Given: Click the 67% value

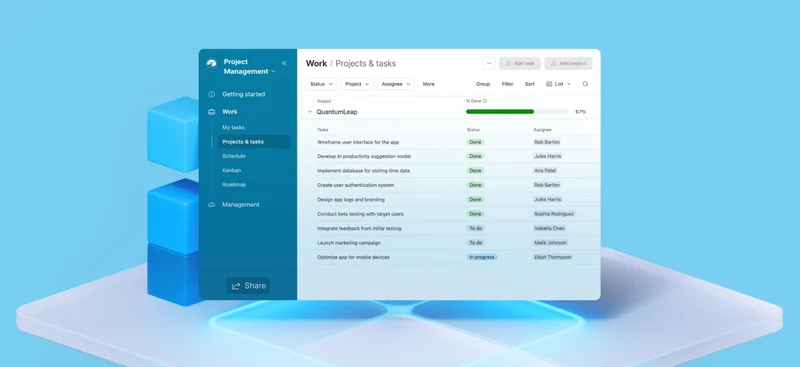Looking at the screenshot, I should coord(581,112).
